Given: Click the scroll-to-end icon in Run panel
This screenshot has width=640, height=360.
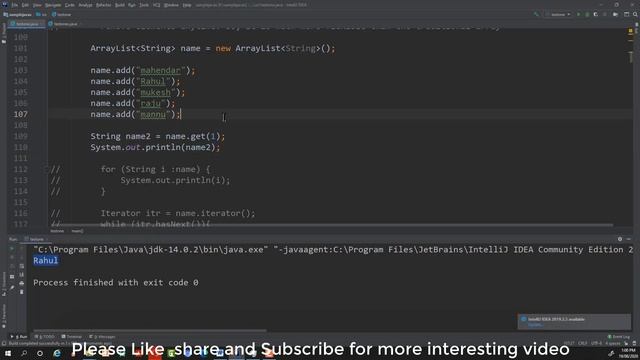Looking at the screenshot, I should coord(22,275).
